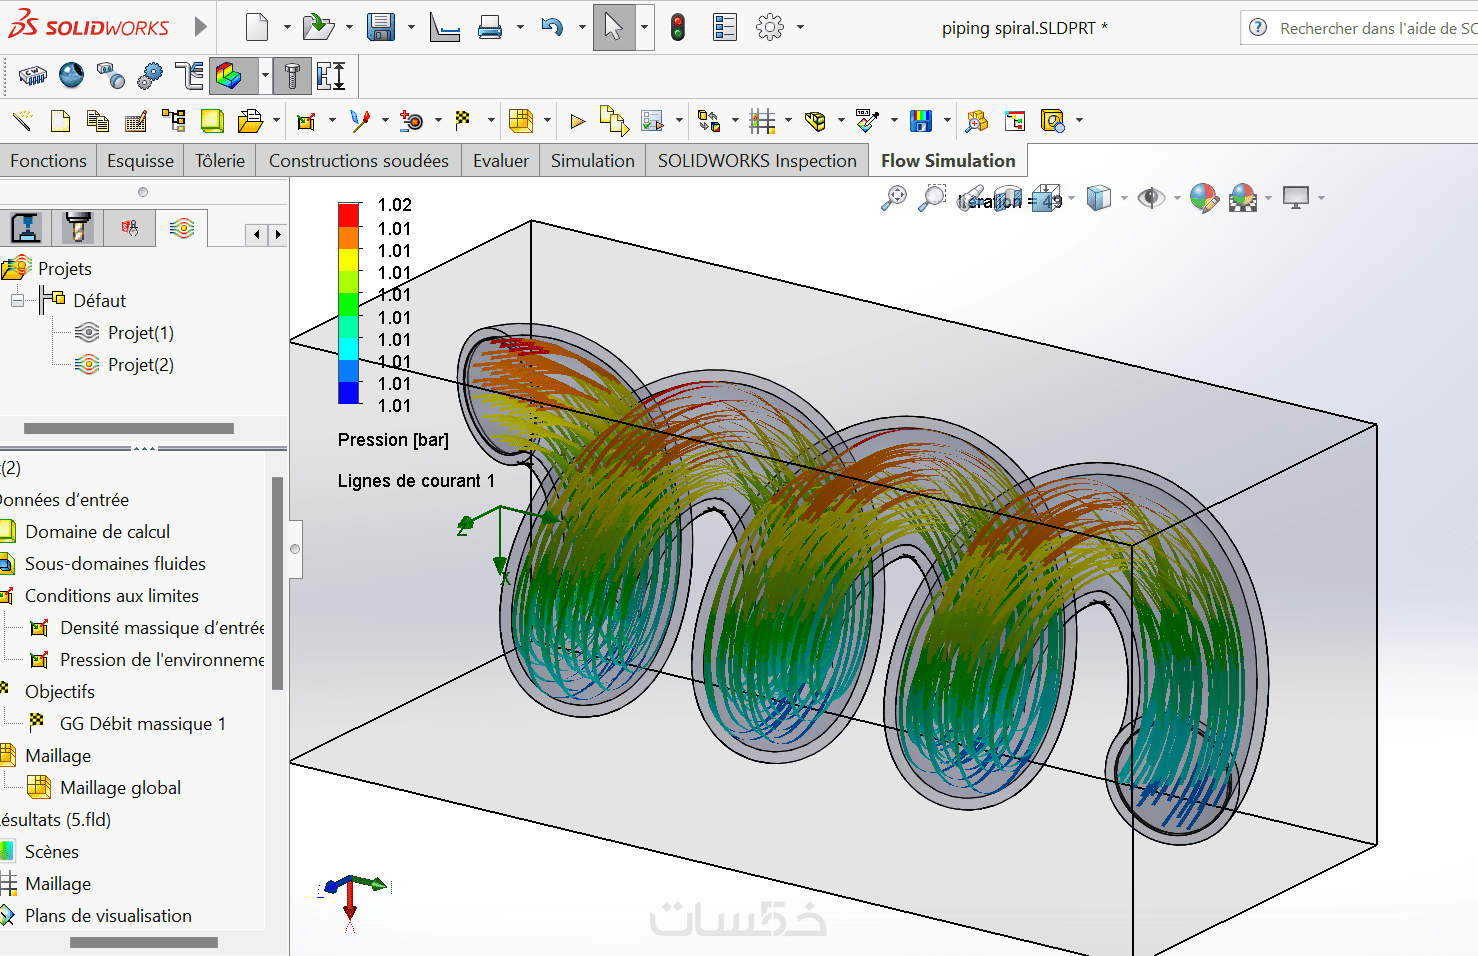Screen dimensions: 1478x956
Task: Select Projet(1) in the project tree
Action: pos(141,333)
